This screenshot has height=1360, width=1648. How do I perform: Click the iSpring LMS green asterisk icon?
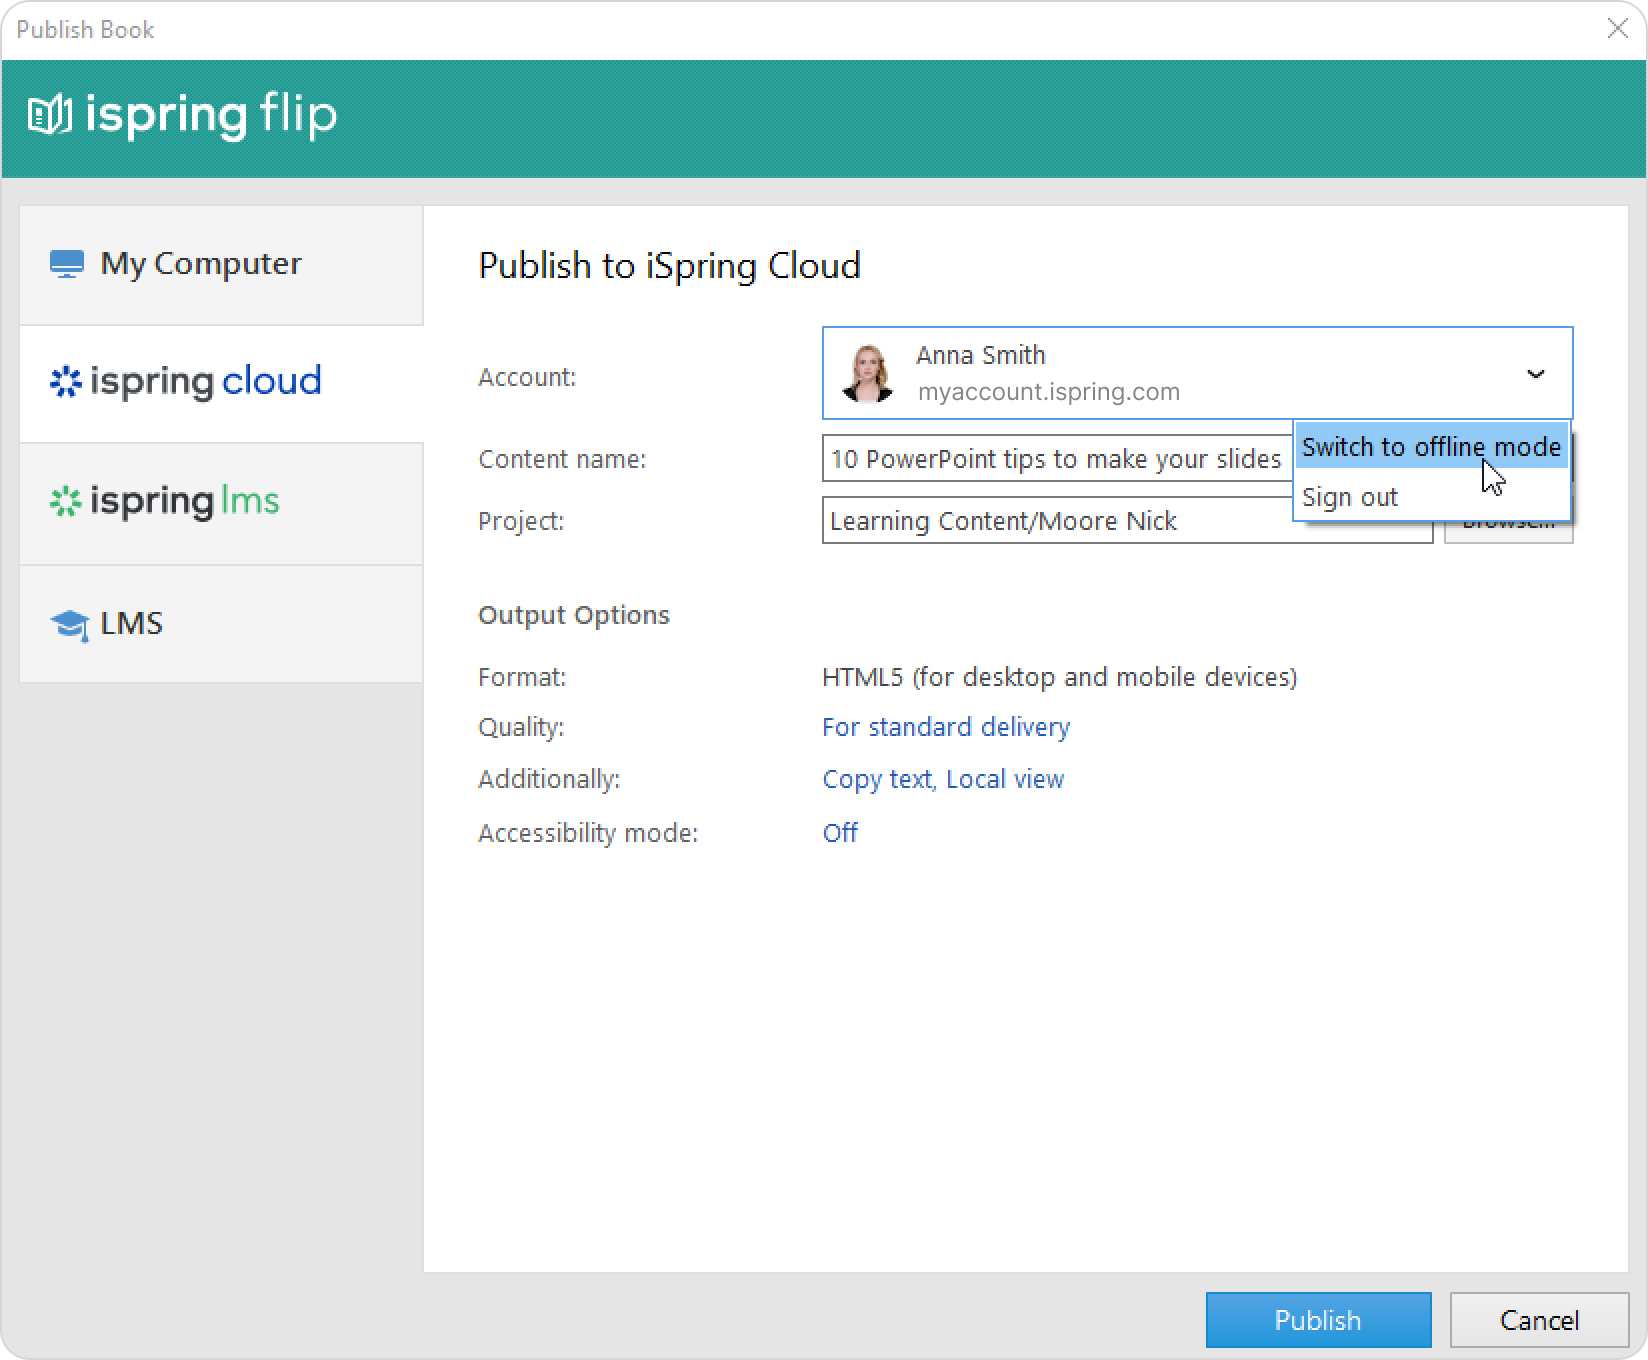[x=66, y=502]
